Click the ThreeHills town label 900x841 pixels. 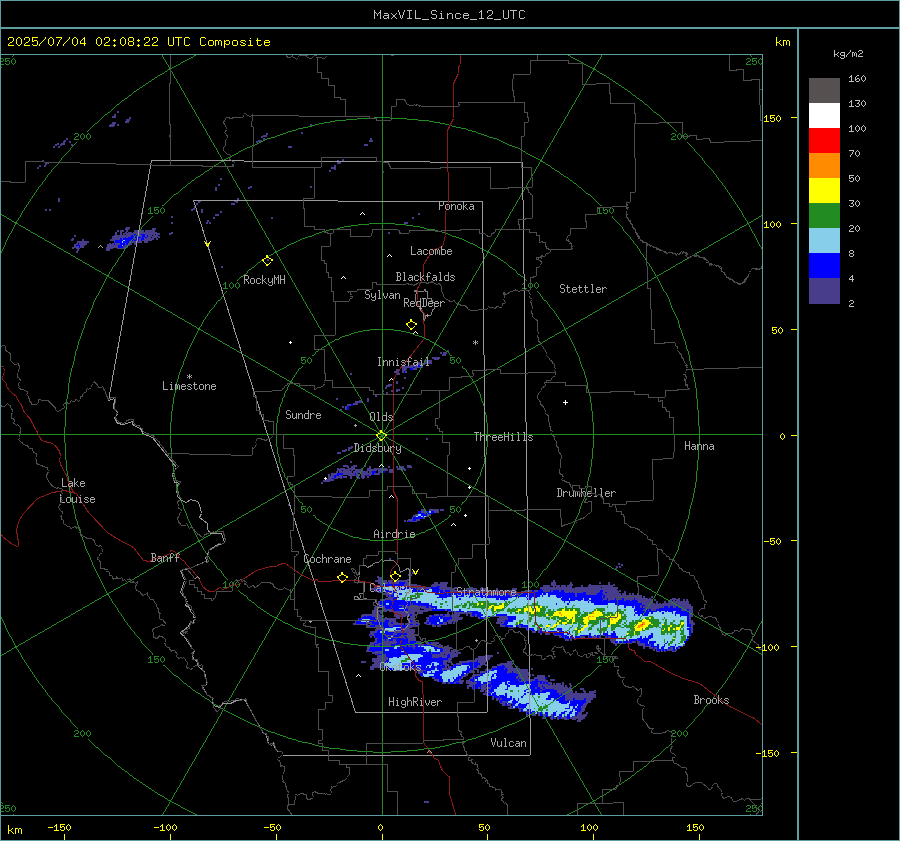pyautogui.click(x=503, y=437)
